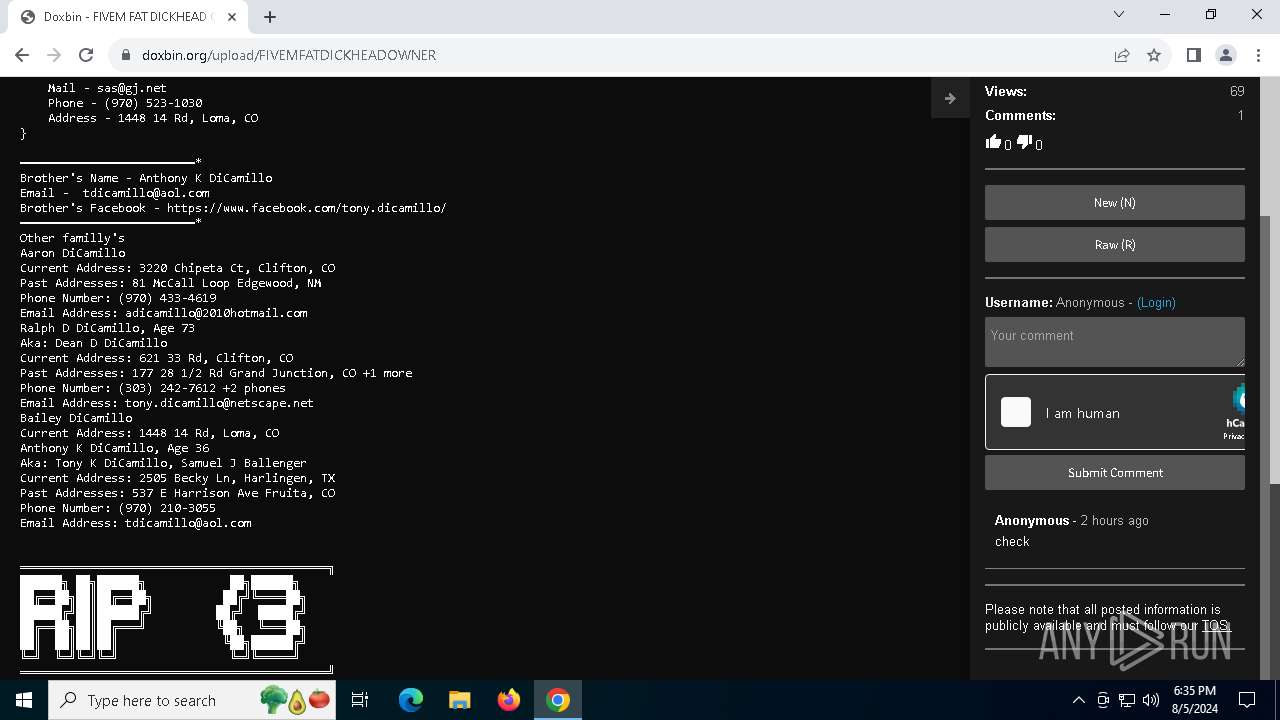Open the TOS link
This screenshot has height=720, width=1280.
click(1214, 626)
